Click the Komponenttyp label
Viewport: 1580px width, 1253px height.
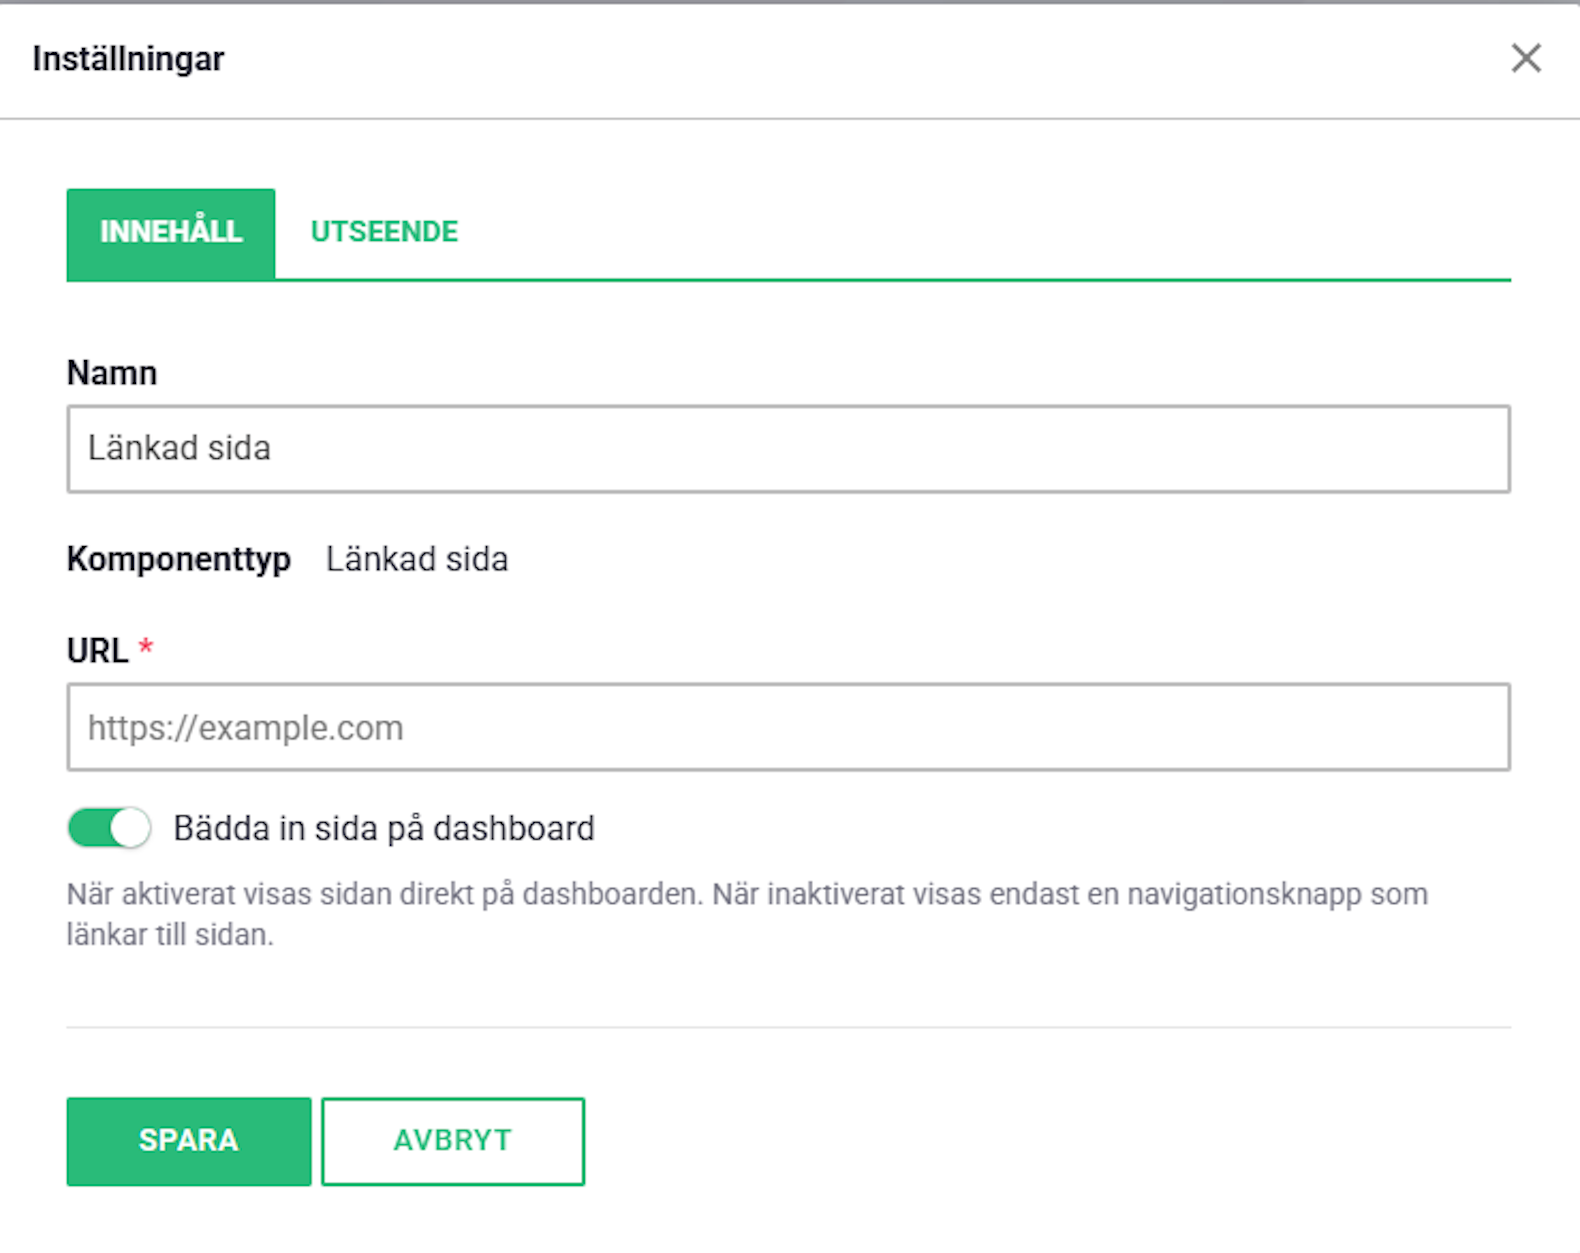179,559
